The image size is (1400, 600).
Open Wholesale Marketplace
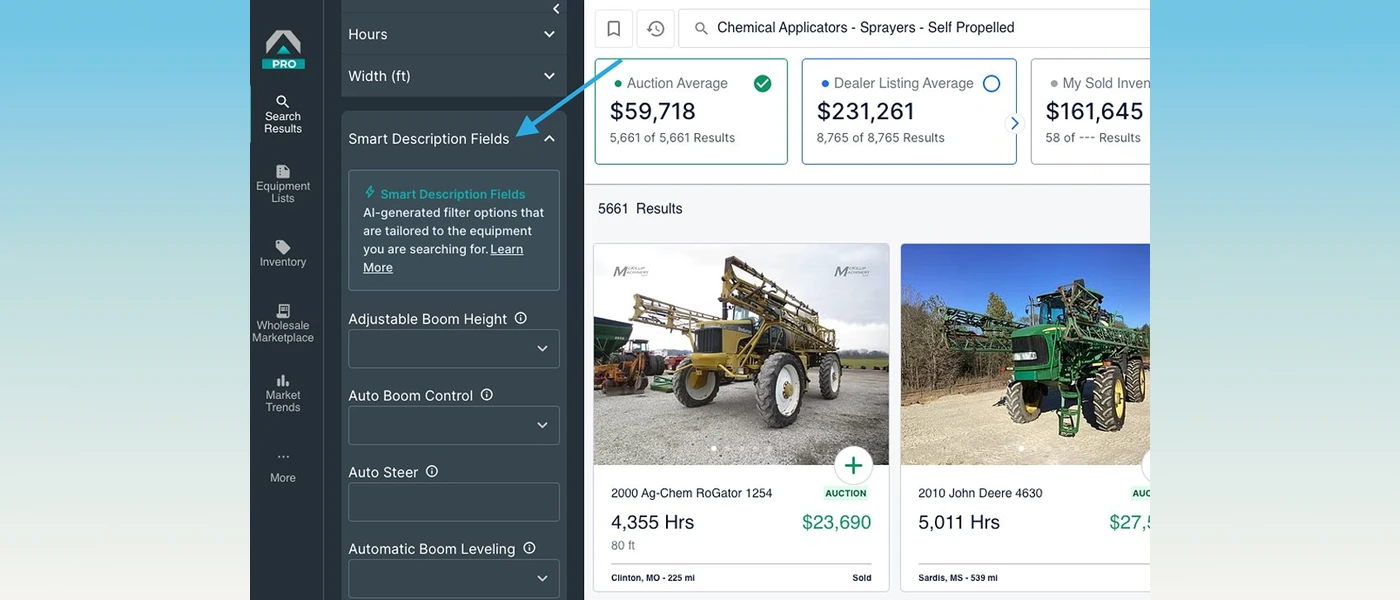[x=283, y=324]
